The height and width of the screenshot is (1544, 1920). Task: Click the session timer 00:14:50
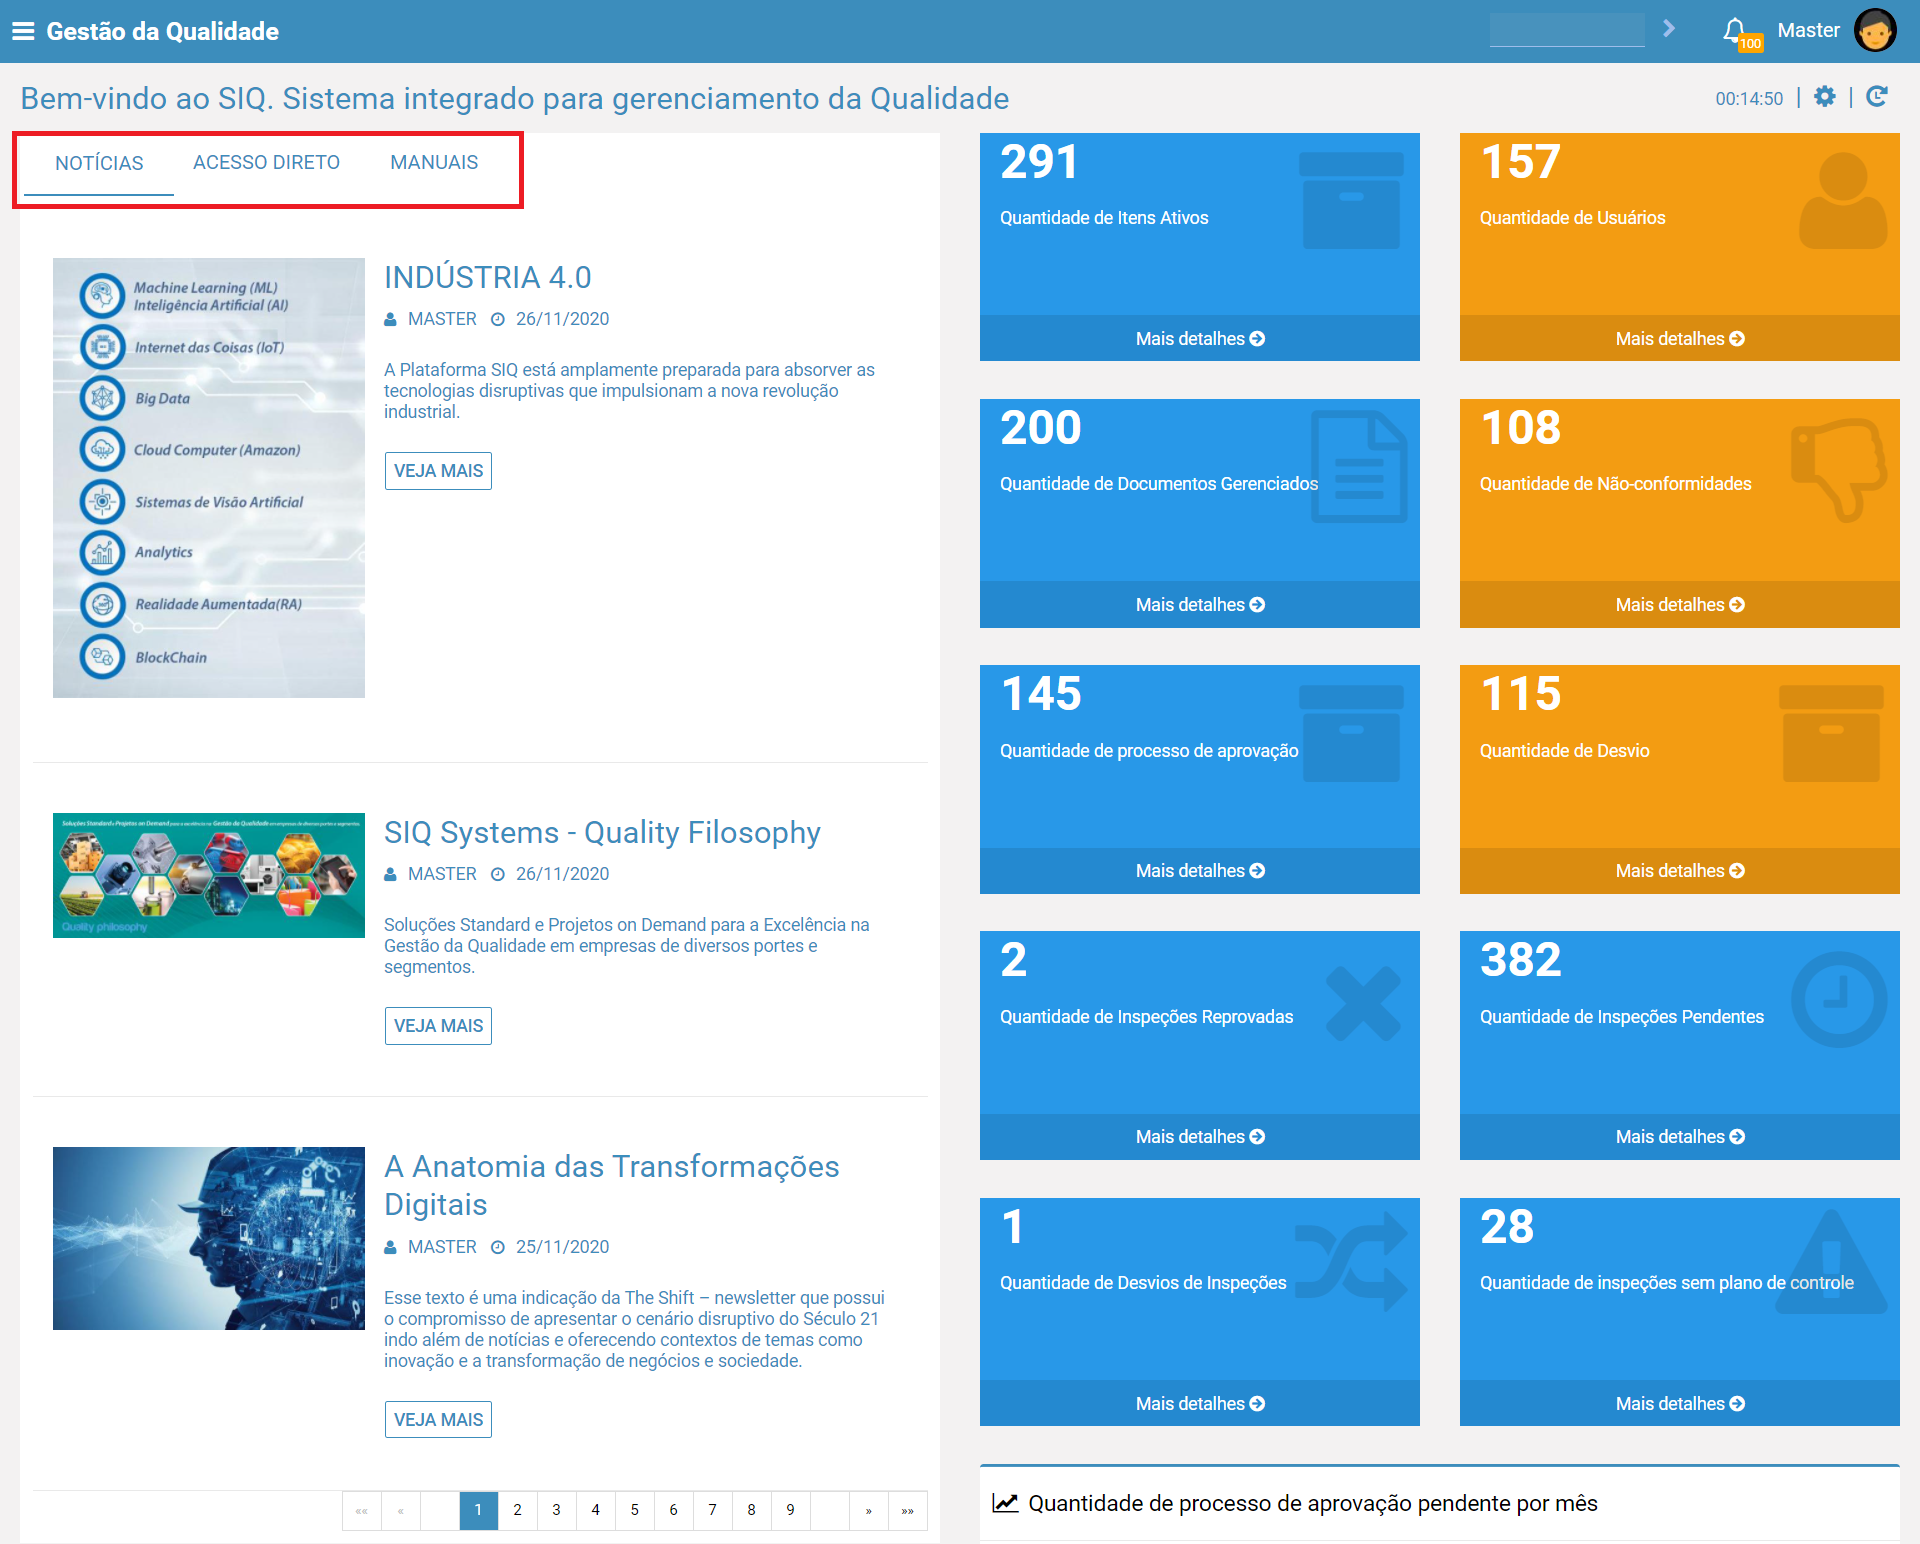pos(1749,98)
